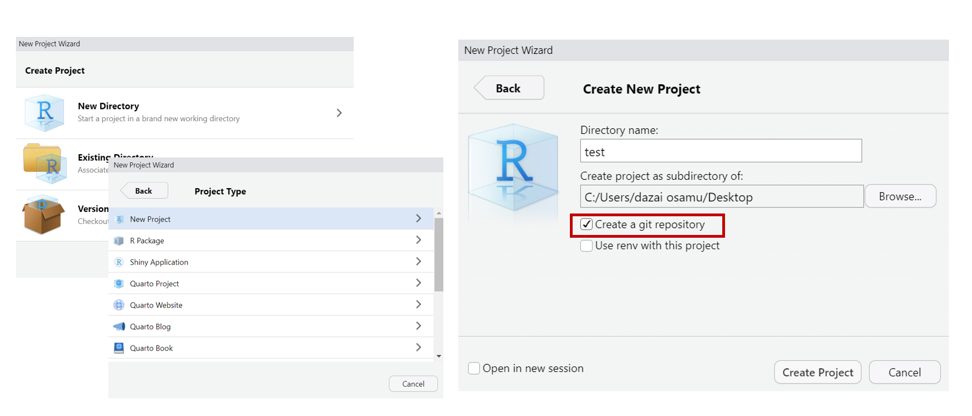The height and width of the screenshot is (416, 972).
Task: Expand New Directory with its chevron arrow
Action: click(x=339, y=113)
